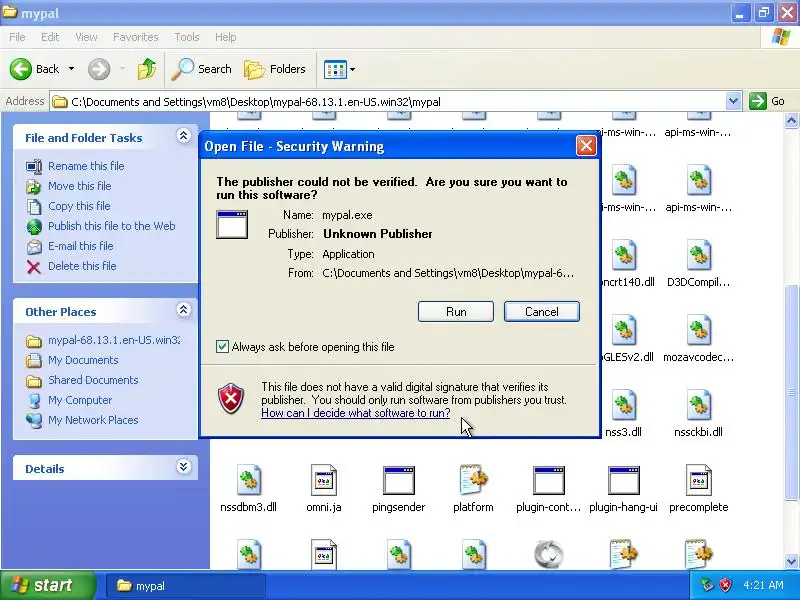
Task: Select the D3DCompil... file icon
Action: pos(698,255)
